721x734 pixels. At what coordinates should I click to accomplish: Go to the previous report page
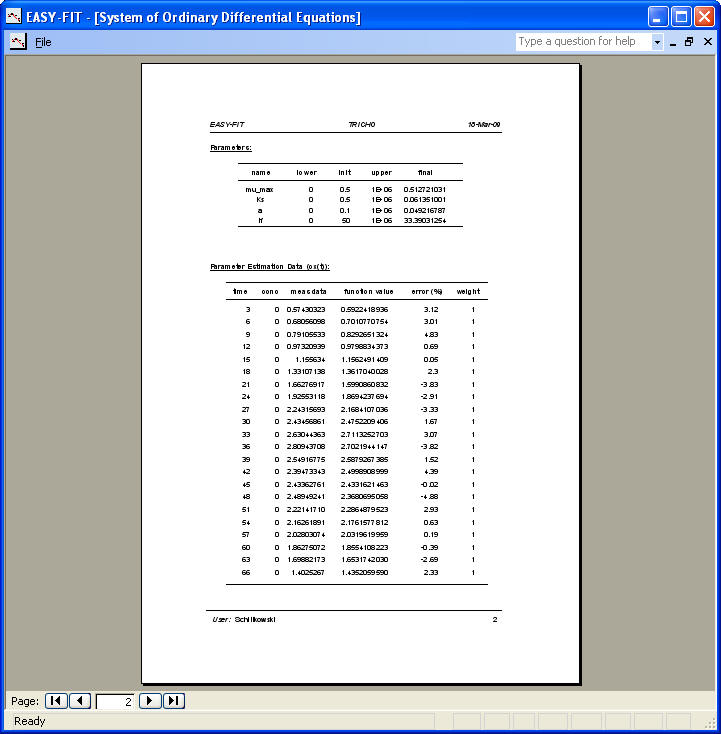(x=80, y=701)
